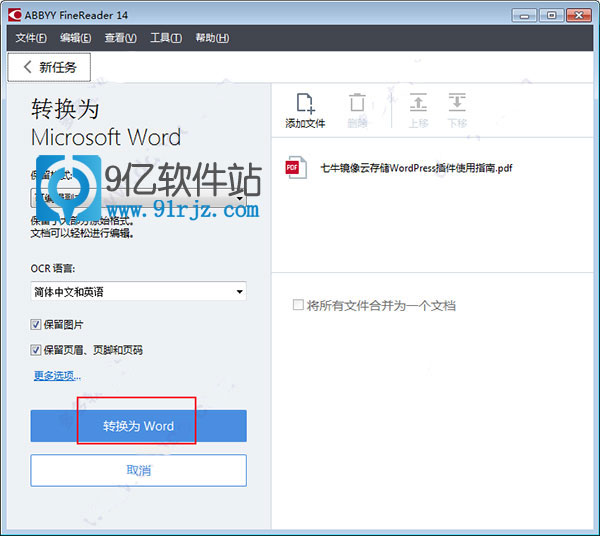Image resolution: width=600 pixels, height=536 pixels.
Task: Open the 文件(F) menu
Action: [31, 38]
